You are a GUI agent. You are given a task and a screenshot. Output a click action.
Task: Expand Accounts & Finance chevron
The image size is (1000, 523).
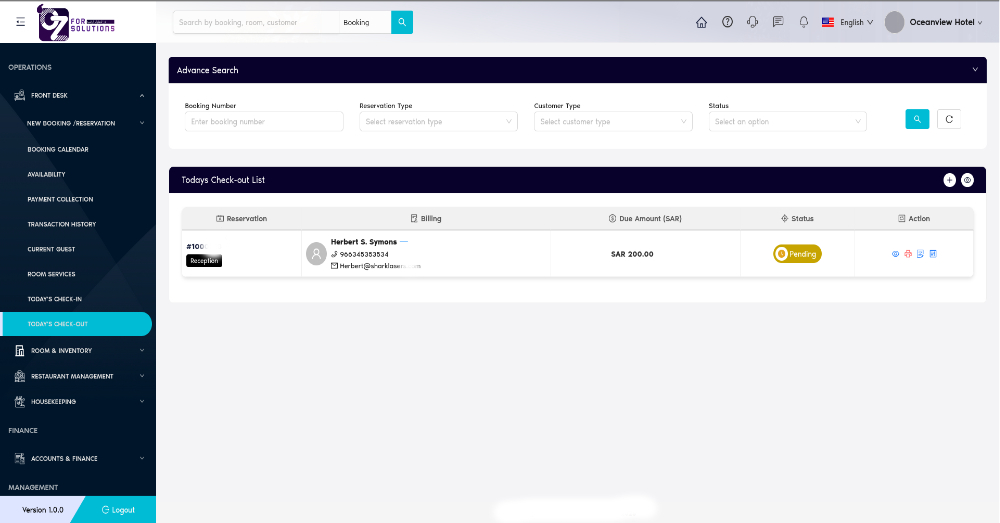point(142,458)
